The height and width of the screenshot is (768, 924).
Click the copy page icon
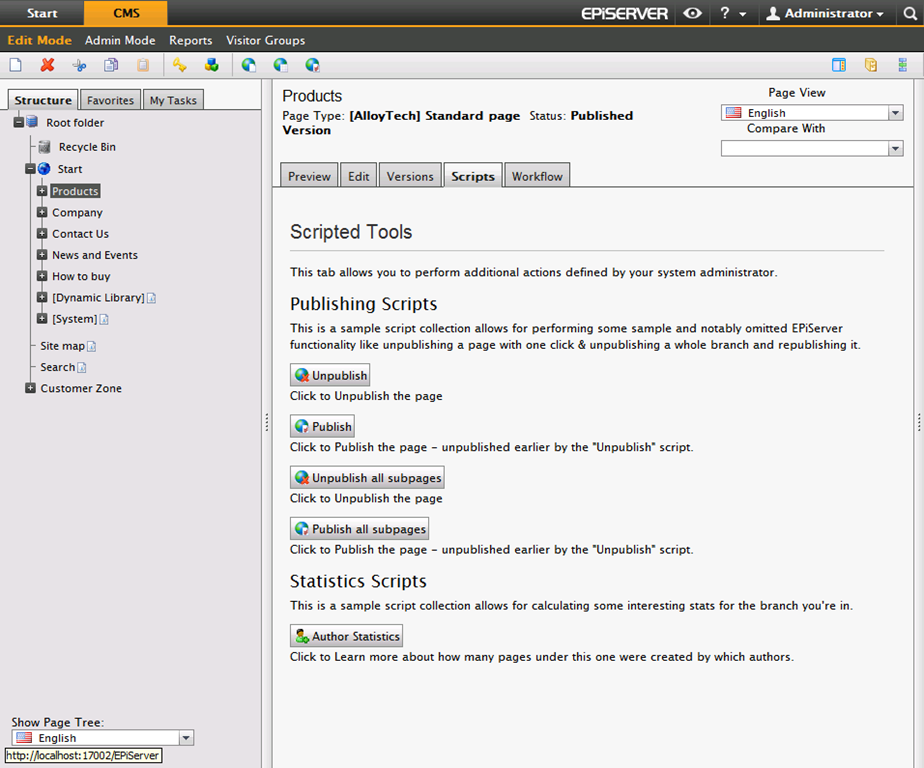[x=111, y=65]
